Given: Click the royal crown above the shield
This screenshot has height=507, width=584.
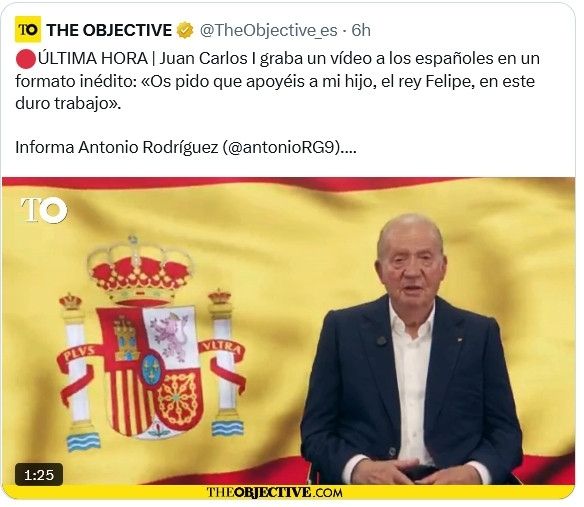Looking at the screenshot, I should pyautogui.click(x=140, y=270).
